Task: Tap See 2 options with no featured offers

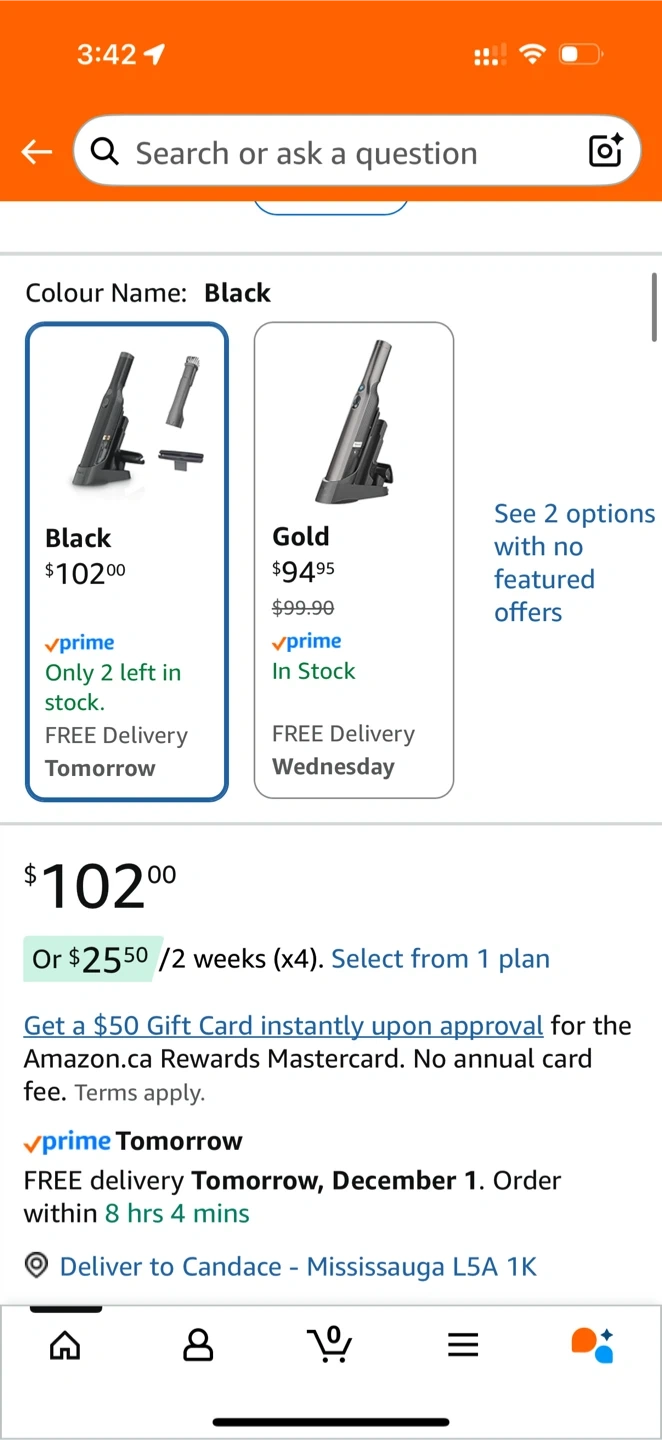Action: pyautogui.click(x=574, y=563)
